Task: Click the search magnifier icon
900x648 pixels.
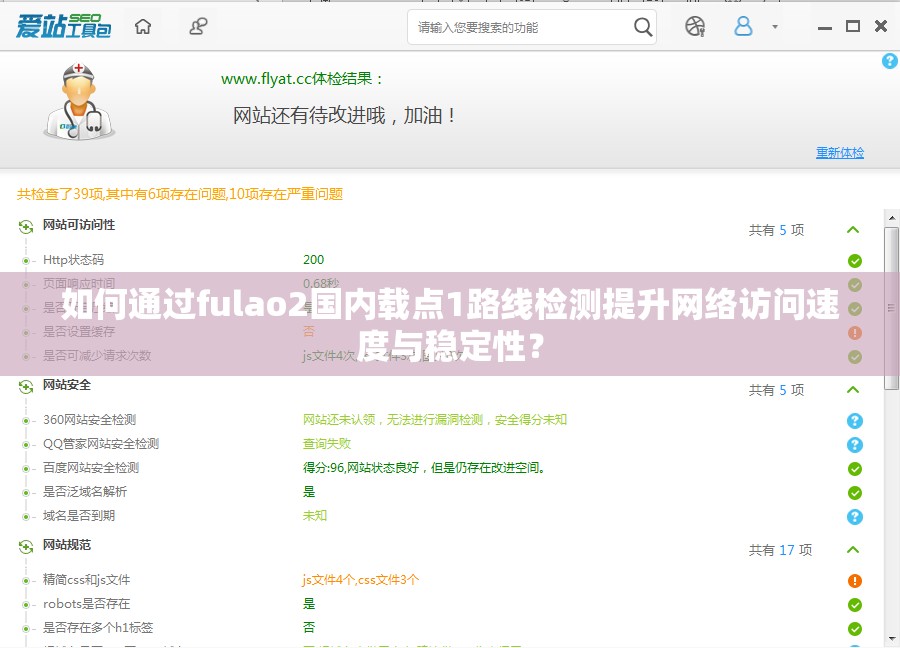Action: [643, 27]
